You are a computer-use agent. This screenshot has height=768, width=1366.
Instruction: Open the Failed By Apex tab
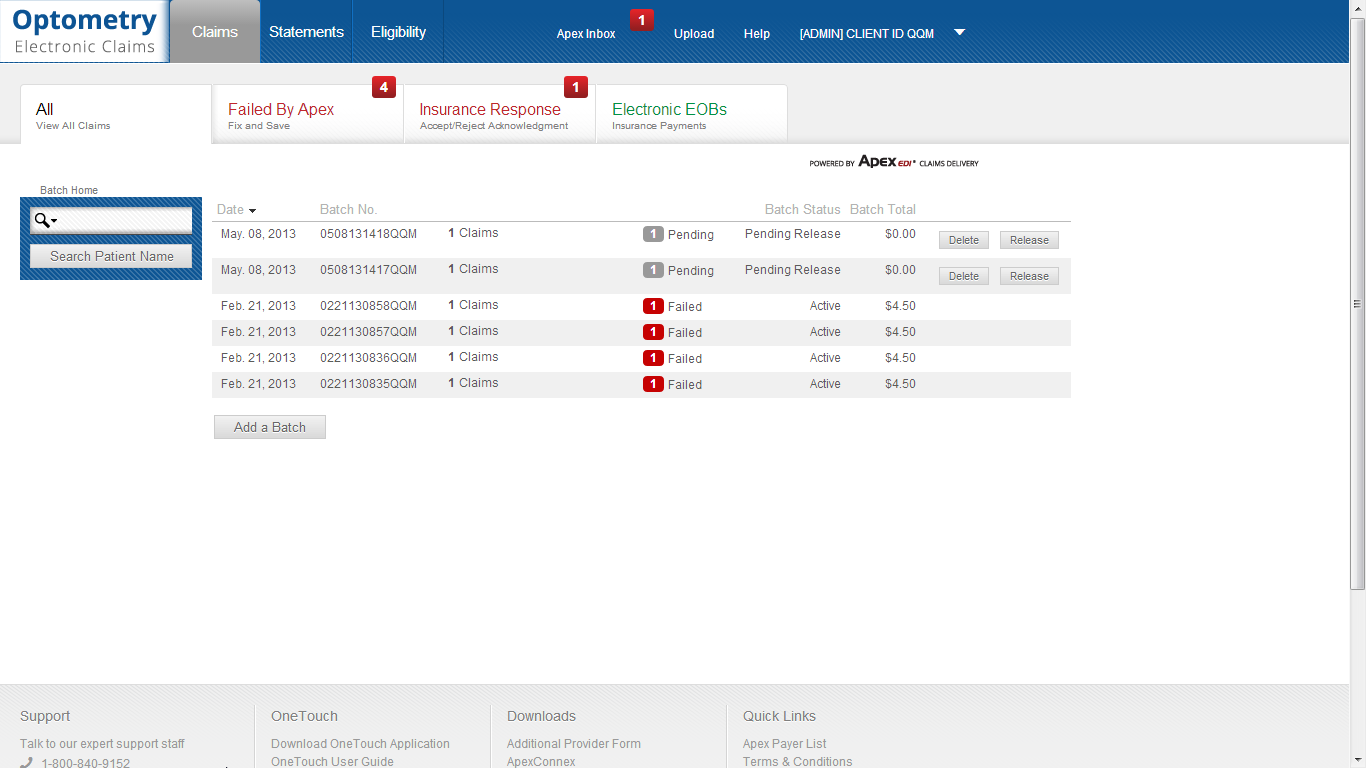point(308,114)
